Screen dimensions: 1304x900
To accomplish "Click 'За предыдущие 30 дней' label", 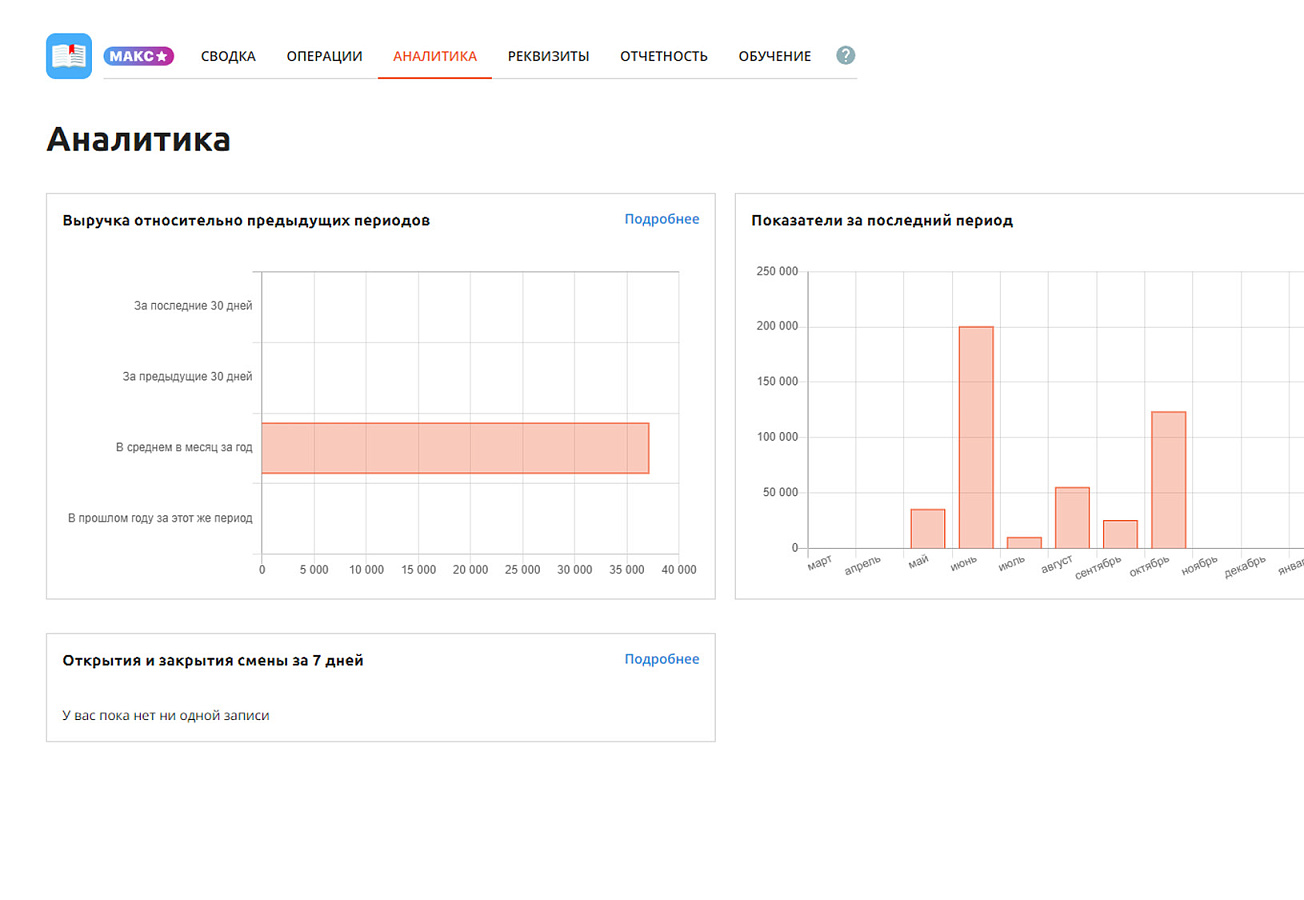I will point(188,377).
